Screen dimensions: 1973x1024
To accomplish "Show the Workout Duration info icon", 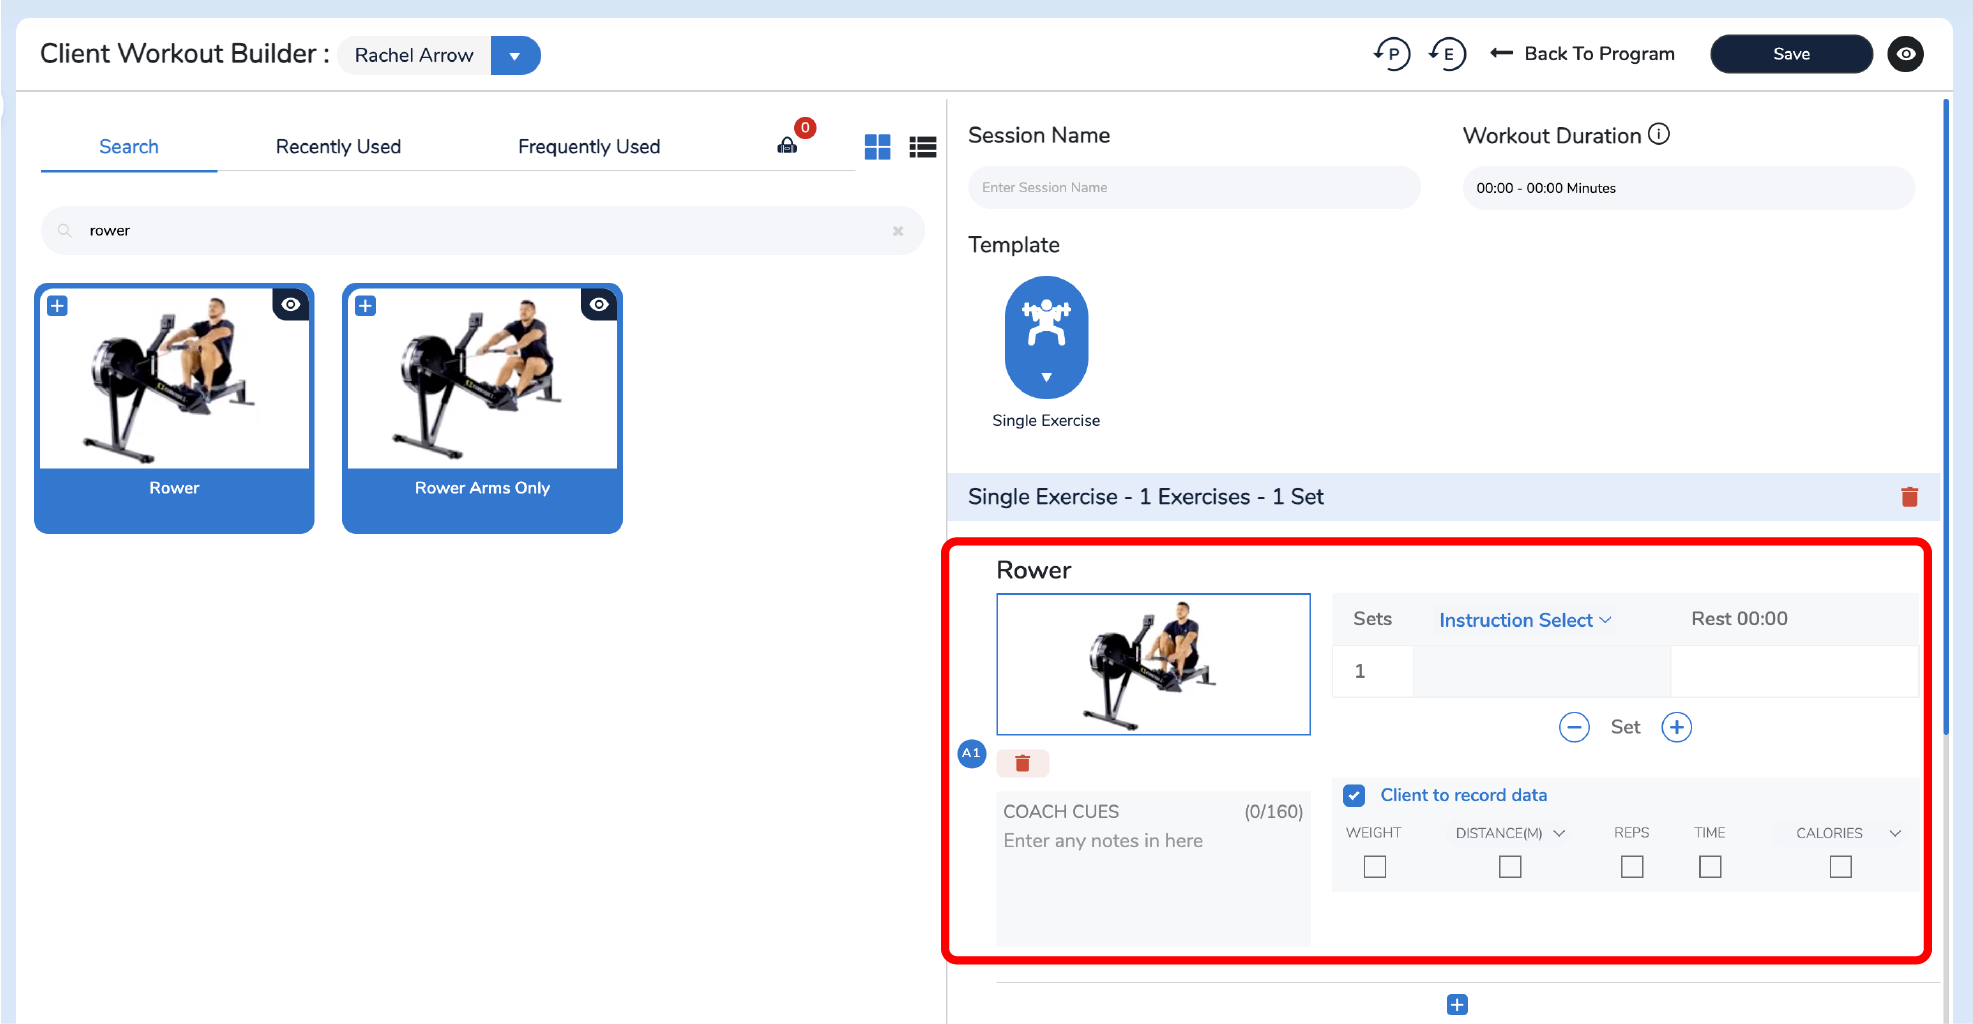I will (x=1659, y=134).
